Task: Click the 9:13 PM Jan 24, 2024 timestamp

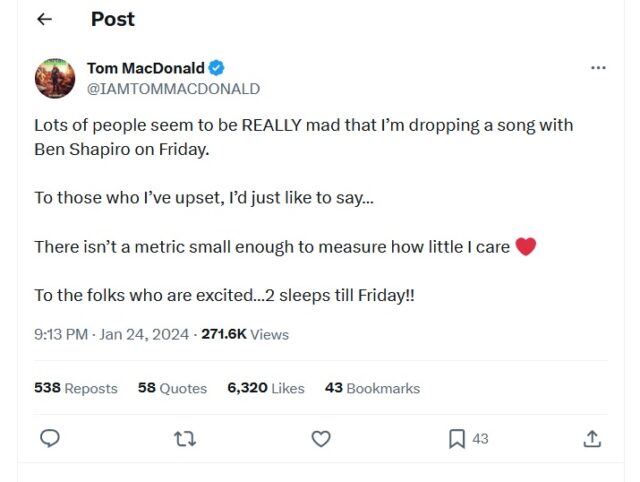Action: [111, 334]
